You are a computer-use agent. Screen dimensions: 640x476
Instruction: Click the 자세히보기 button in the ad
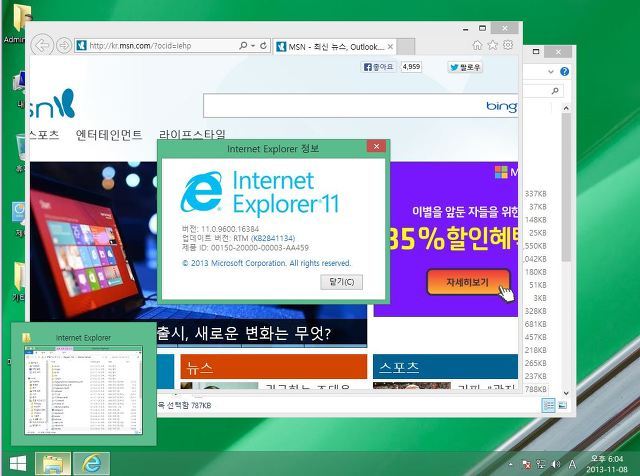468,282
